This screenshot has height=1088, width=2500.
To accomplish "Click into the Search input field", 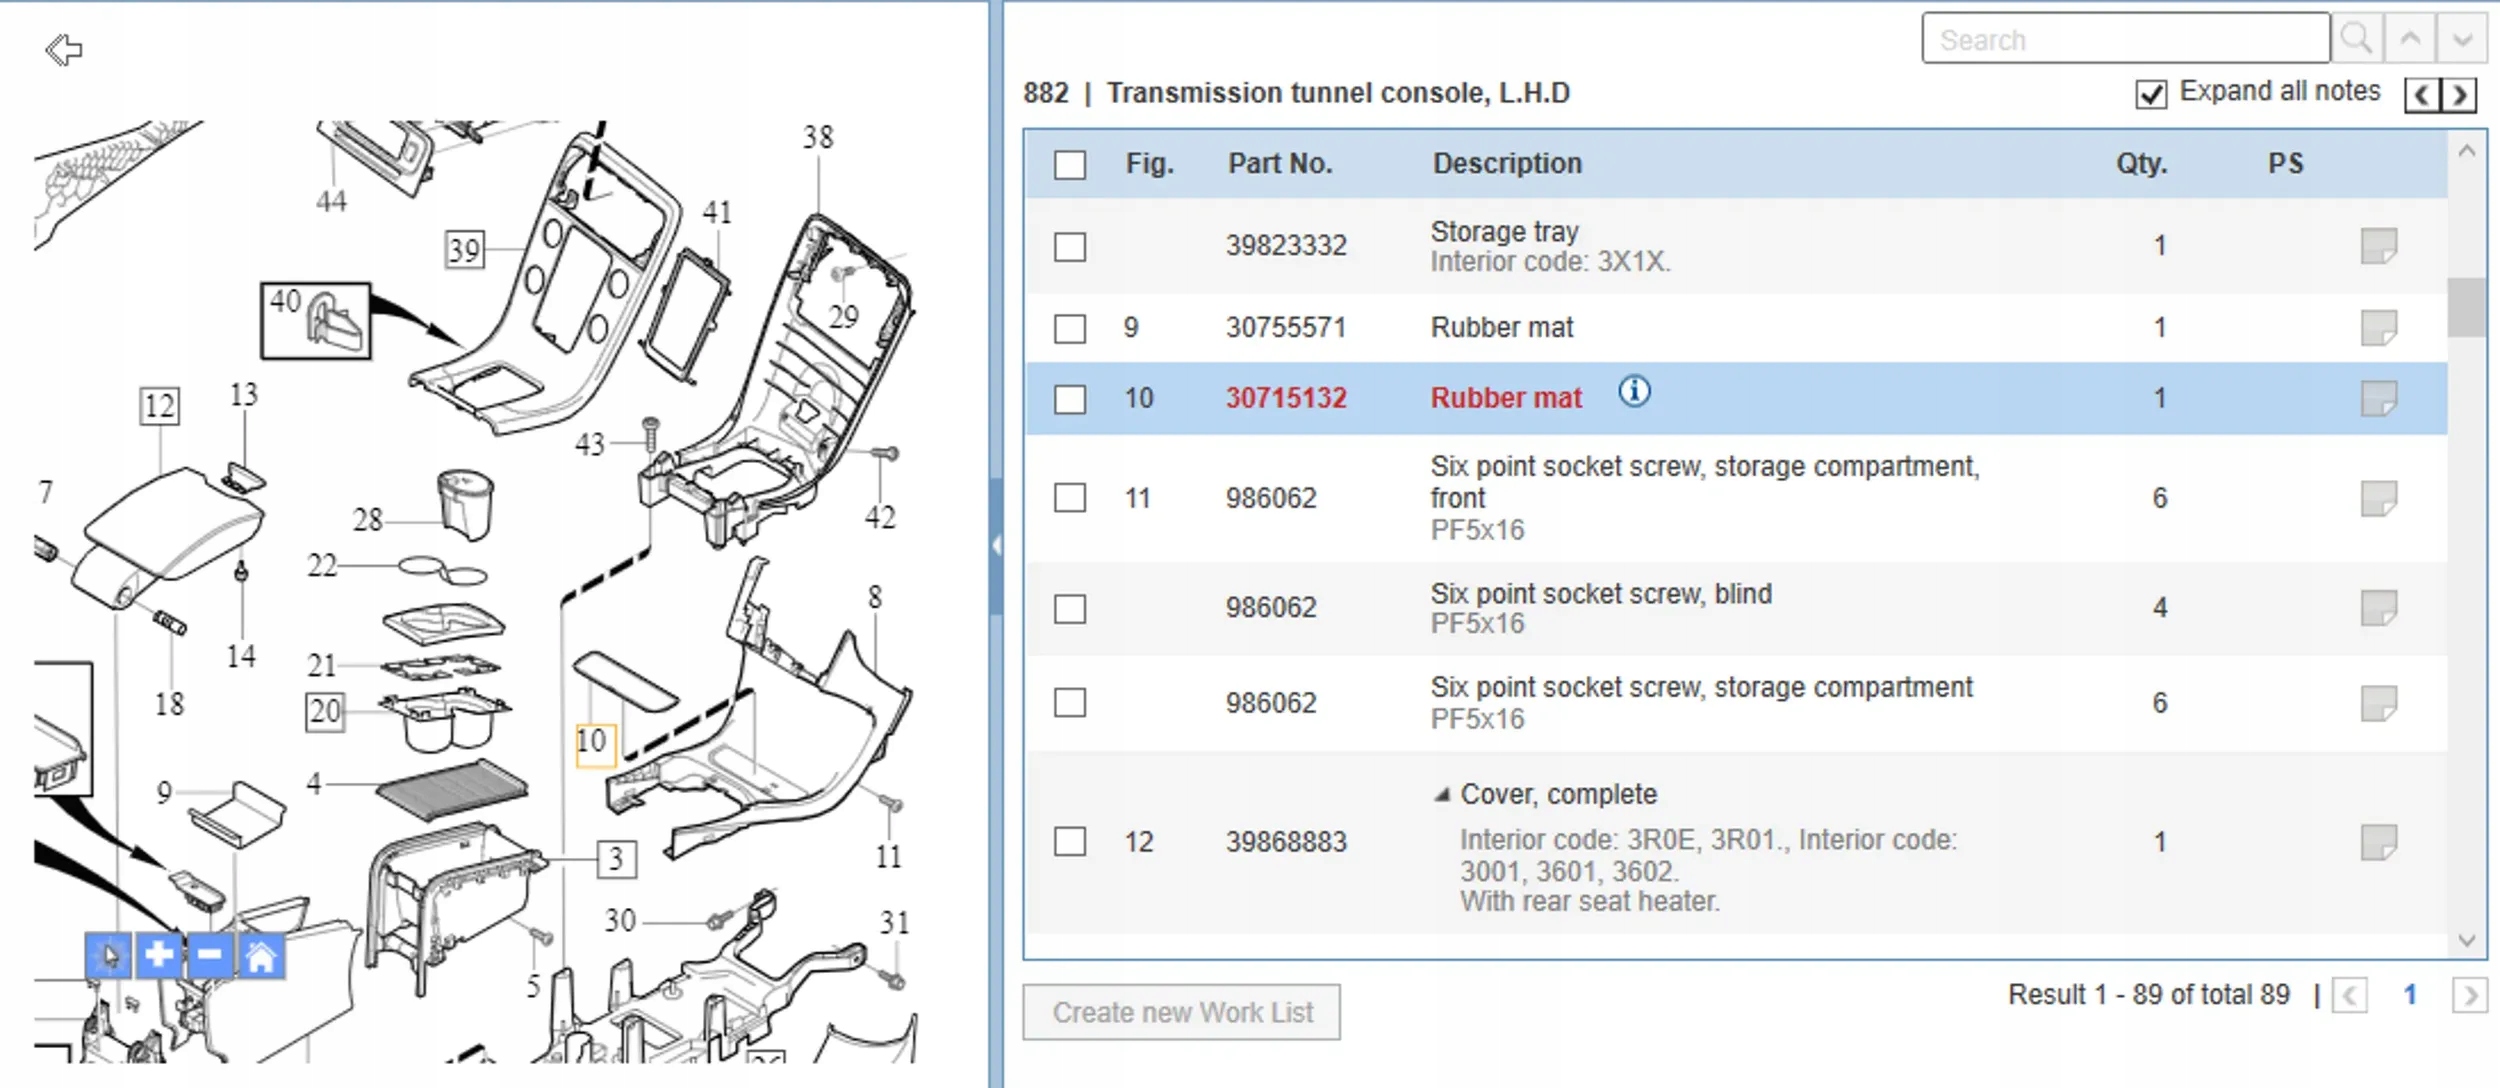I will tap(2124, 40).
